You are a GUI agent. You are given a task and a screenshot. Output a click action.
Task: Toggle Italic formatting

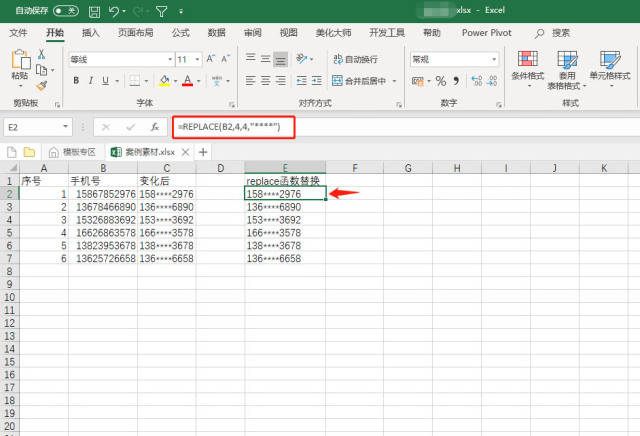pos(91,80)
